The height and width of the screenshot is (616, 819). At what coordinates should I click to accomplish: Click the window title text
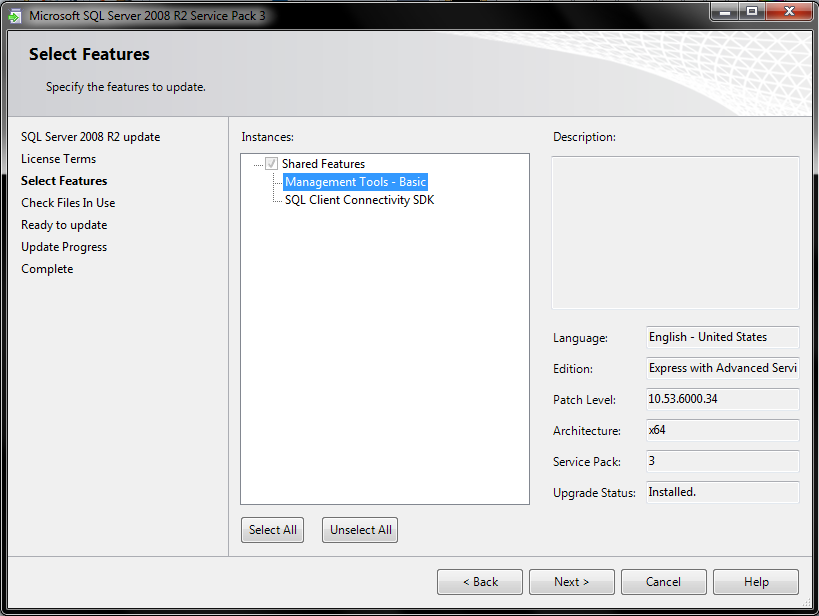147,16
